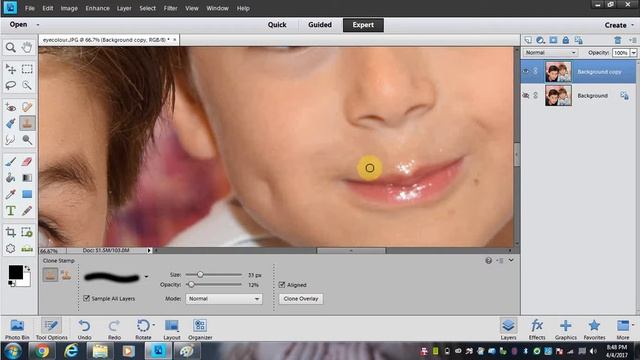Toggle the Tool Options panel

click(x=51, y=329)
